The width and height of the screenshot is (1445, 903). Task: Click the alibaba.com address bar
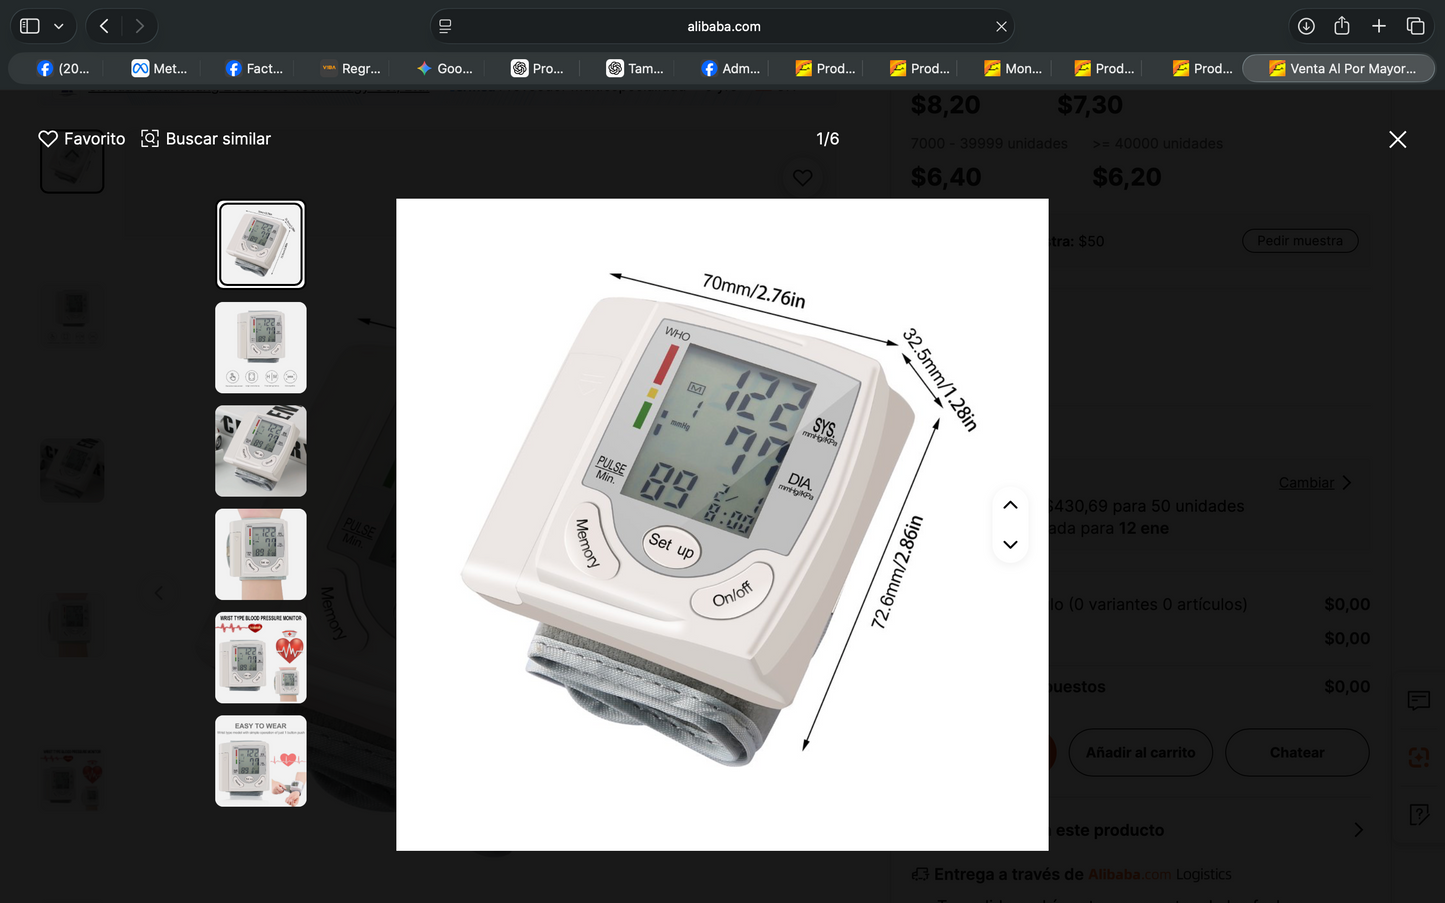(x=722, y=26)
